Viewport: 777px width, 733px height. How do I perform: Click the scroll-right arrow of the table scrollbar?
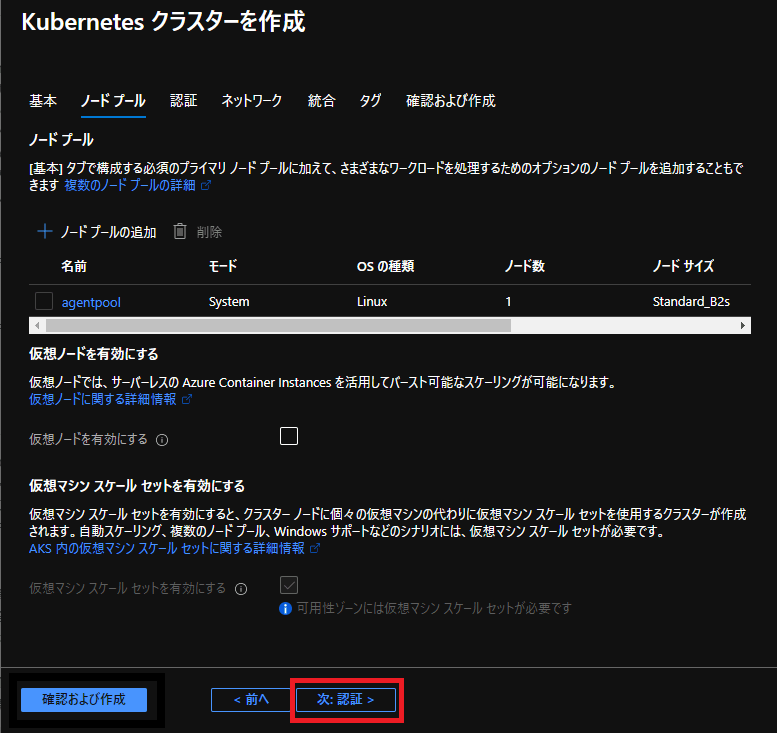[743, 326]
